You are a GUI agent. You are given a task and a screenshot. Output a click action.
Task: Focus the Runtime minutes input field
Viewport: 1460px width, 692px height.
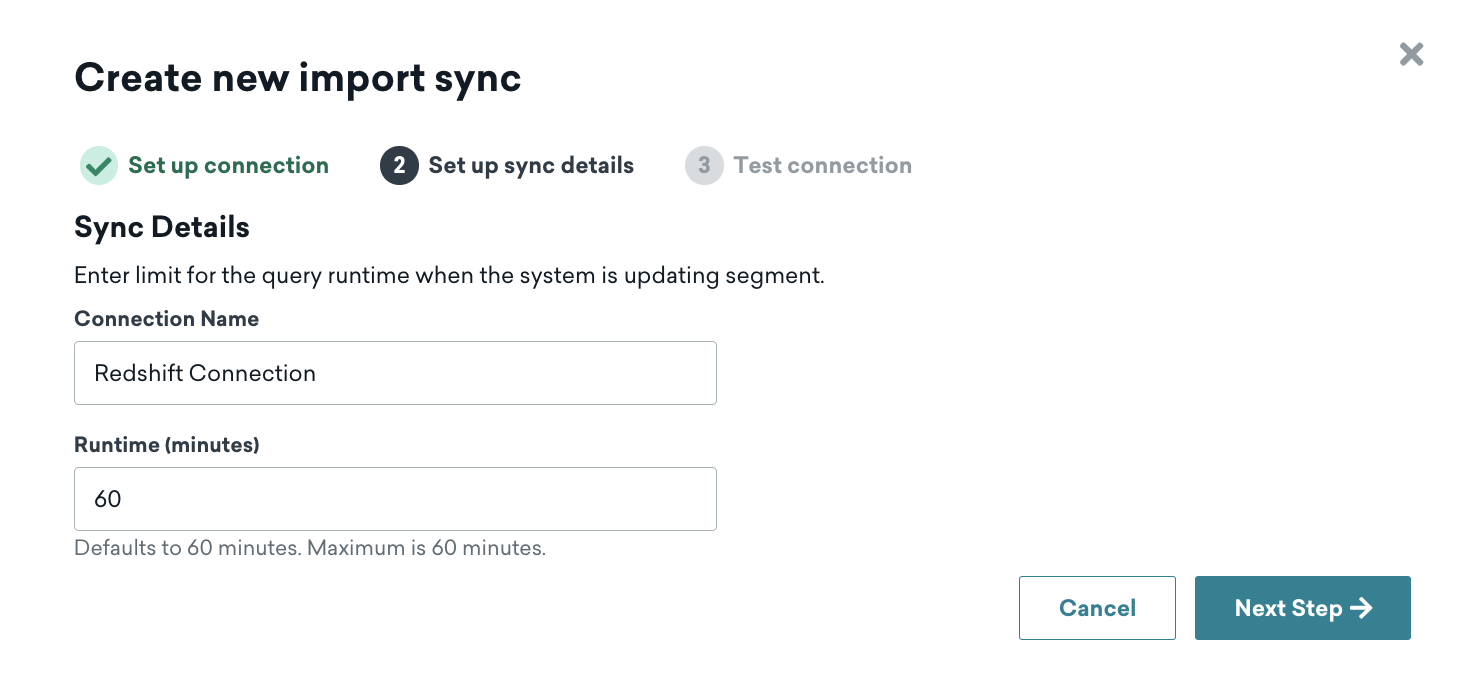395,499
